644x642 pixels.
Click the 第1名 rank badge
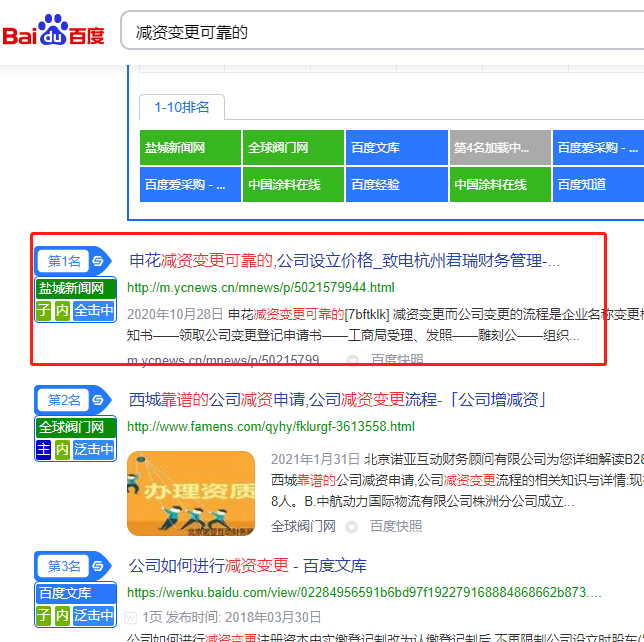[x=64, y=261]
